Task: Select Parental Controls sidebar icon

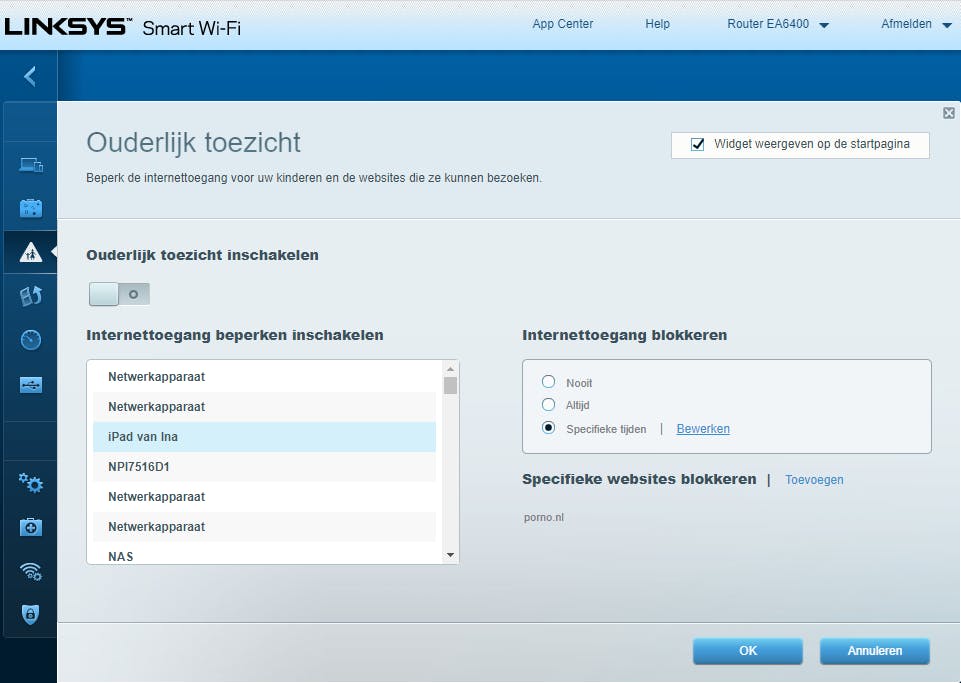Action: pyautogui.click(x=30, y=252)
